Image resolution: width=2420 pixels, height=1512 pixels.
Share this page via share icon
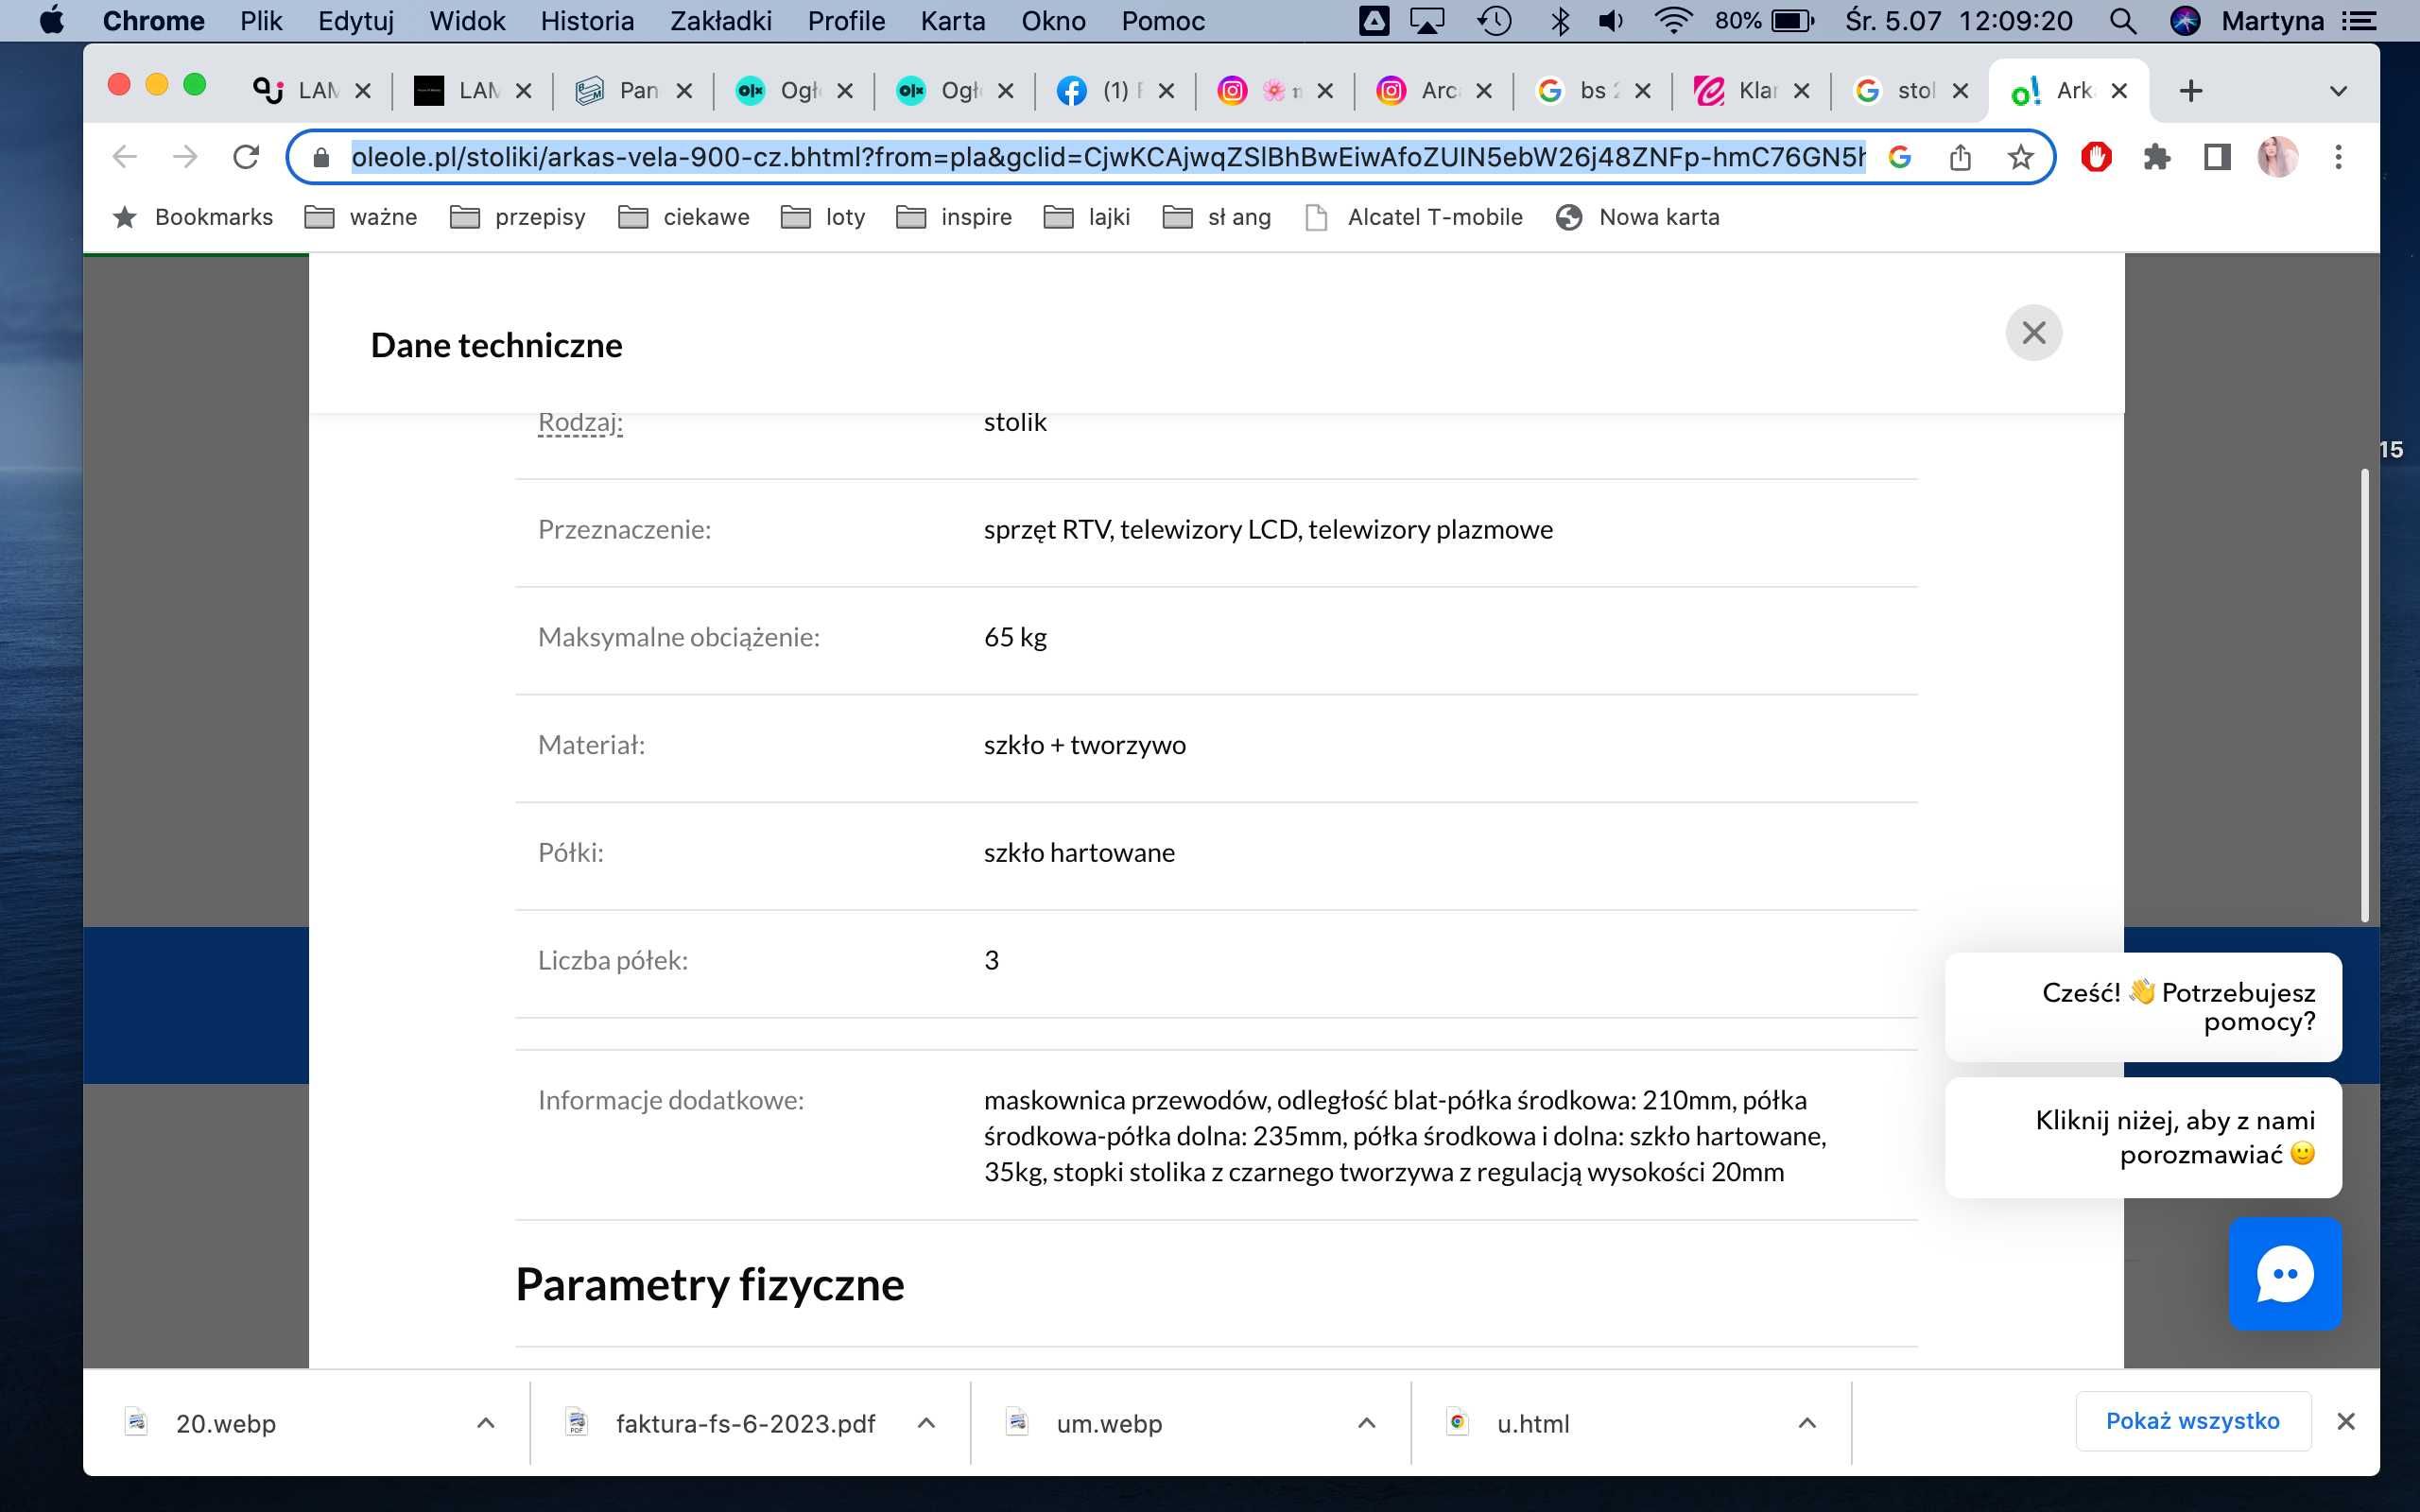pos(1960,157)
